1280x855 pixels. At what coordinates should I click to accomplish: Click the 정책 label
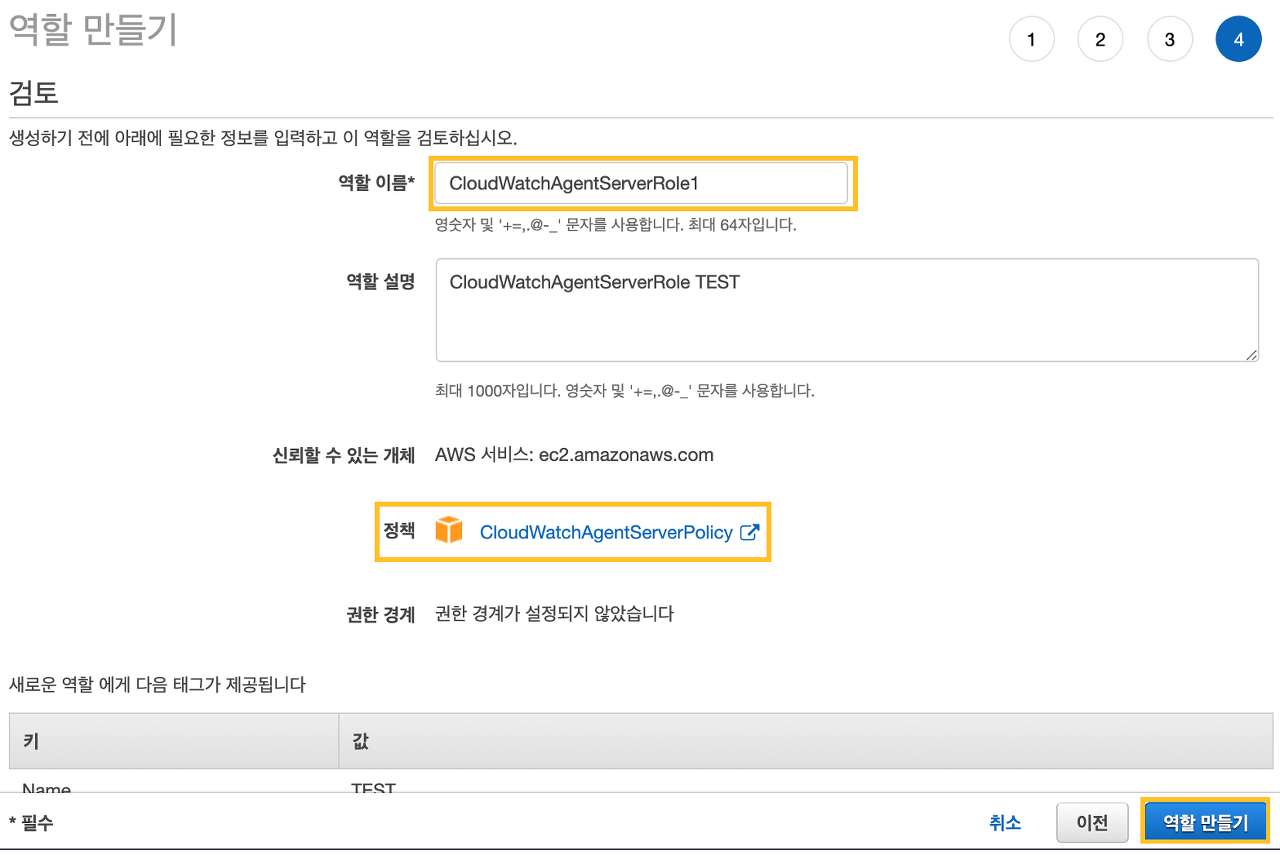click(x=399, y=530)
